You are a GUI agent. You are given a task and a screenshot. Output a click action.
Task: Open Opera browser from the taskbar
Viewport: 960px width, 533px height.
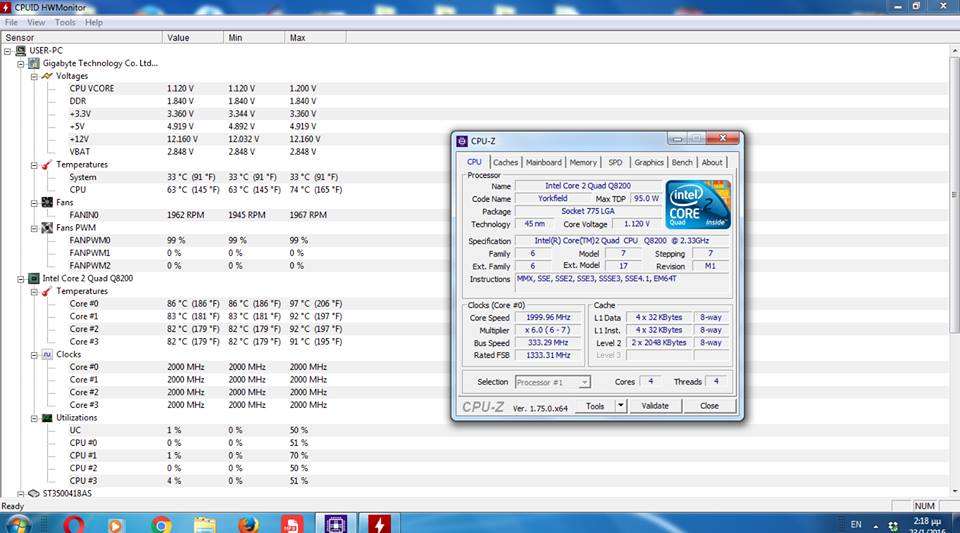73,524
